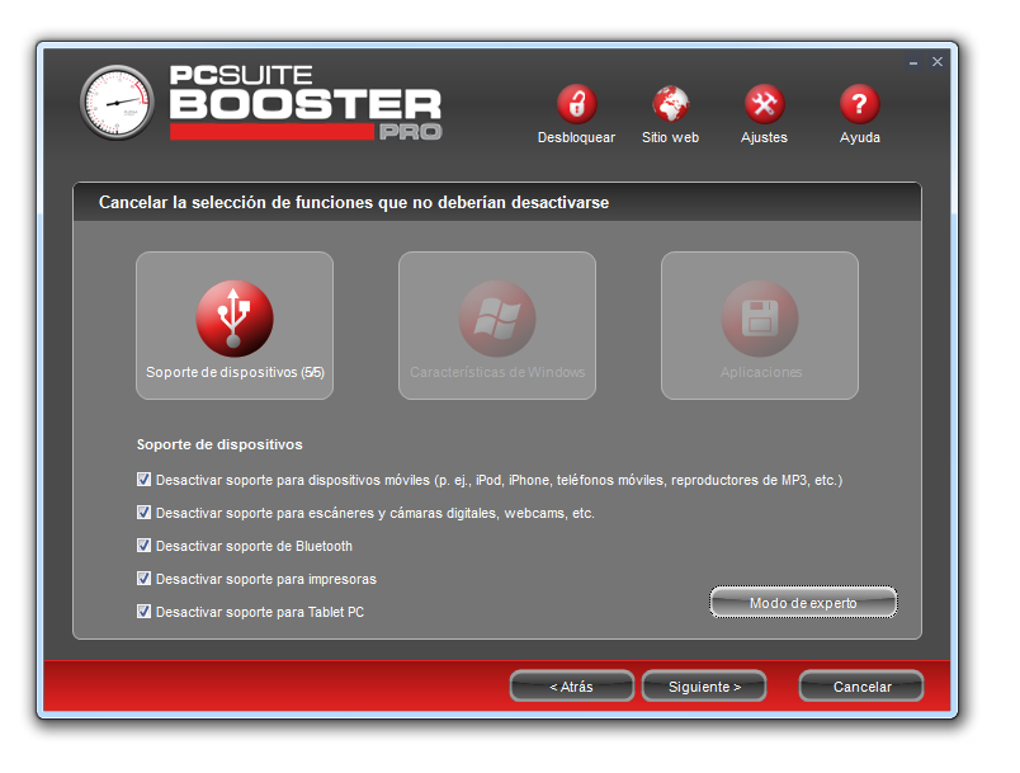
Task: Toggle the Tablet PC support checkbox
Action: click(143, 611)
